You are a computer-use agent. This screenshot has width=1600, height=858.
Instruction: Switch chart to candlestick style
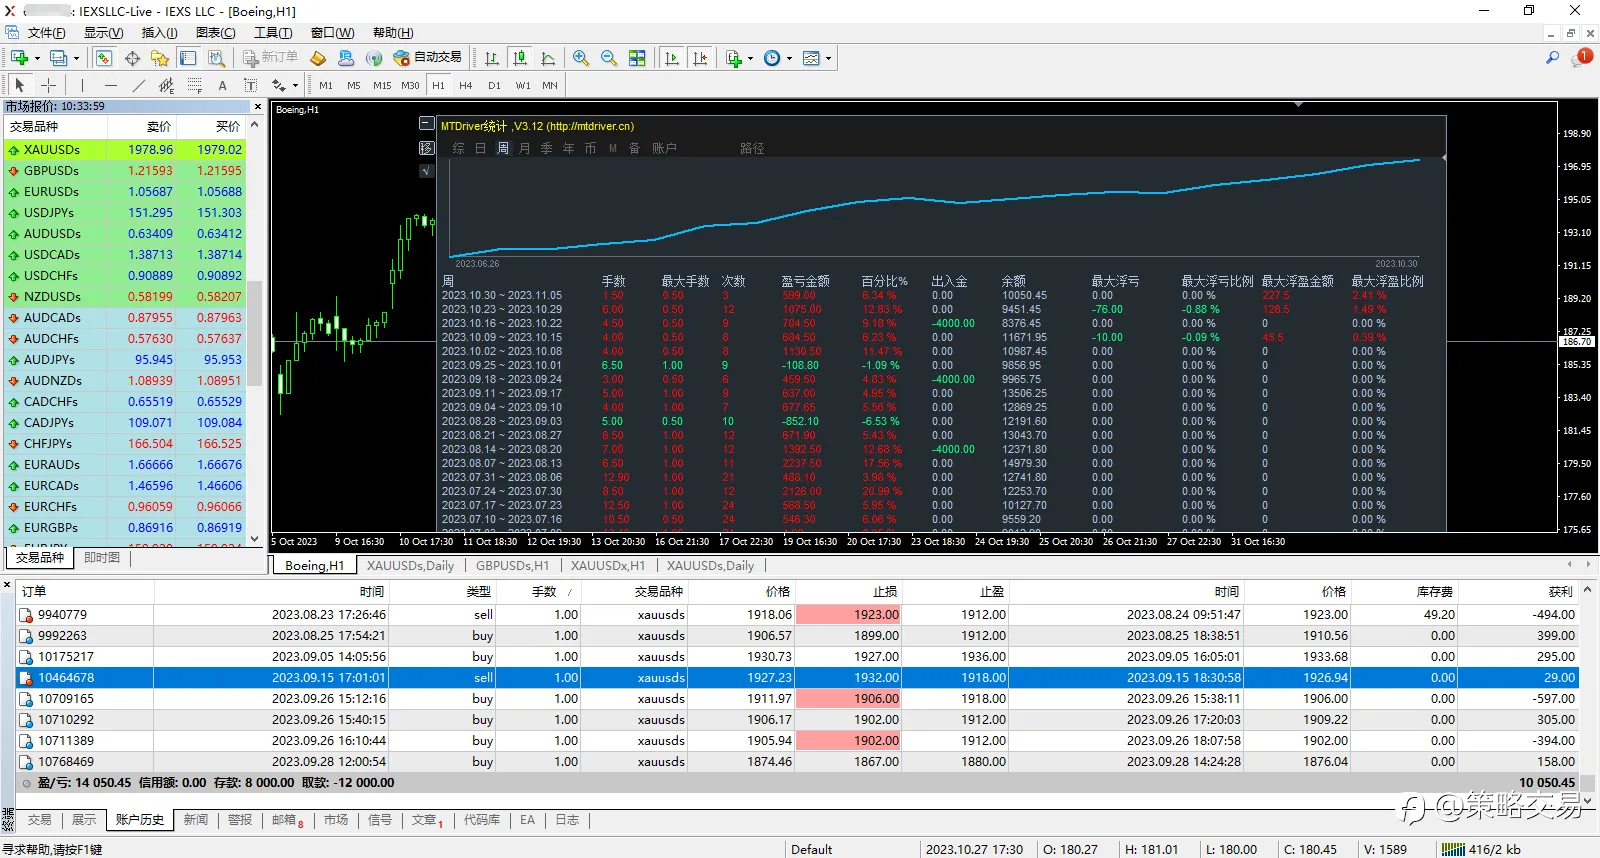(x=519, y=58)
